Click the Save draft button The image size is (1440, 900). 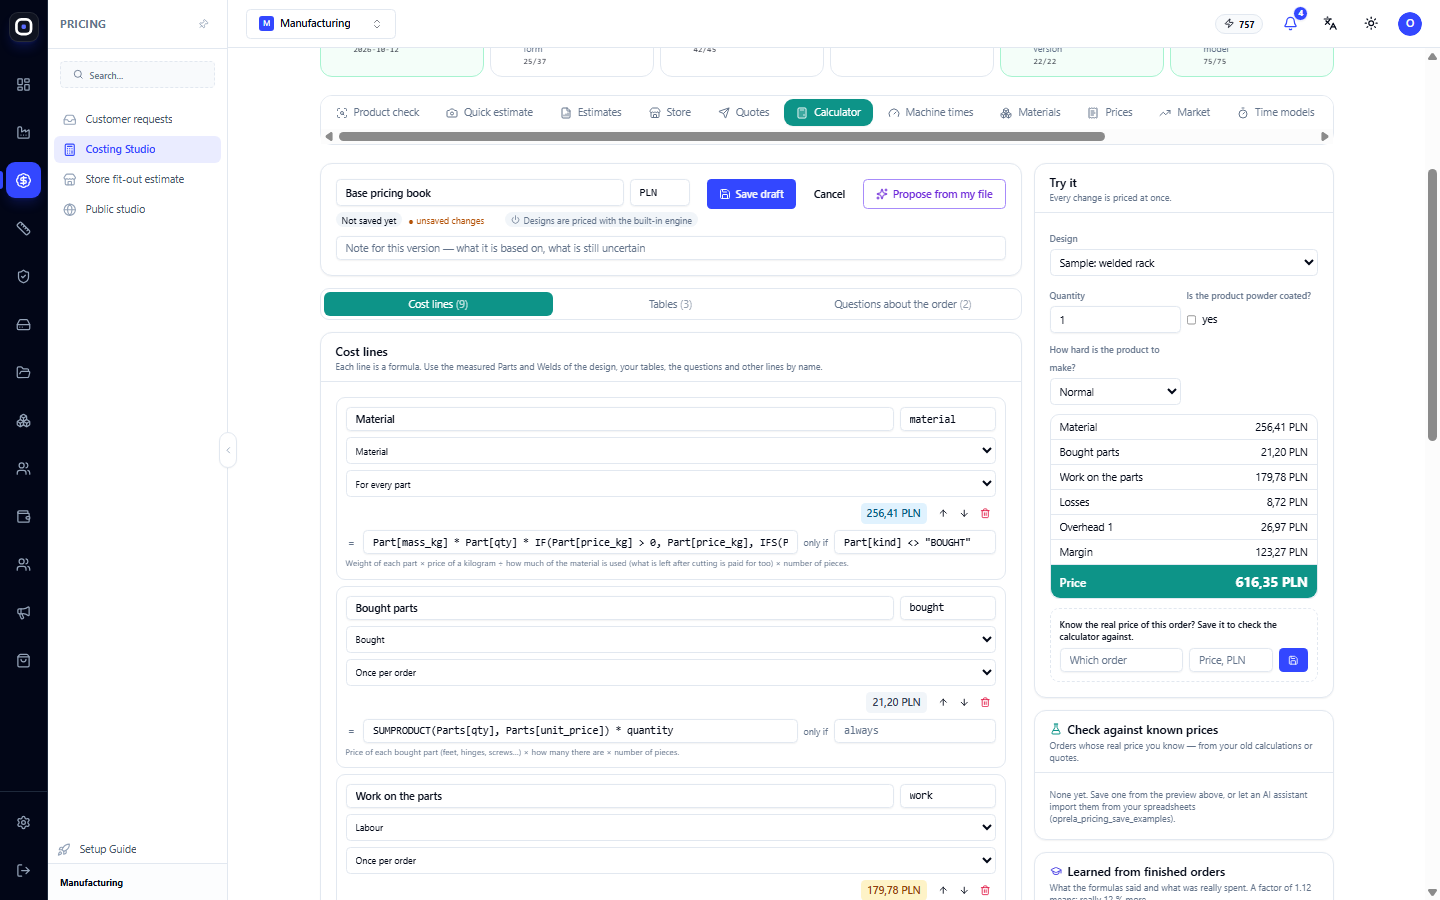point(751,194)
